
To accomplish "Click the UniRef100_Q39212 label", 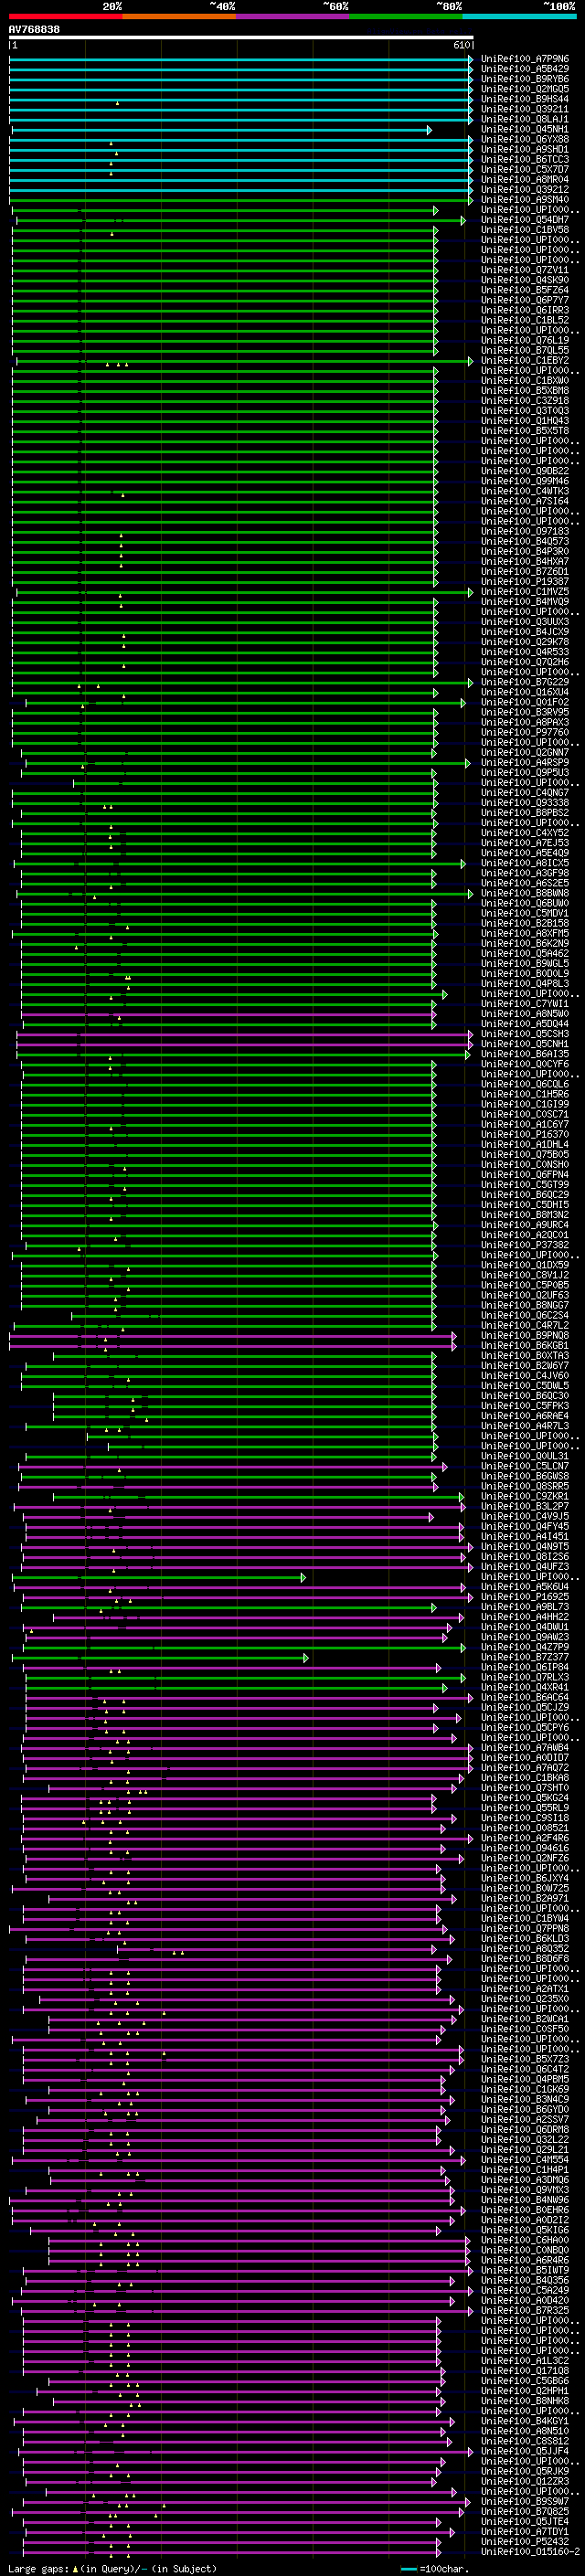I will (525, 189).
